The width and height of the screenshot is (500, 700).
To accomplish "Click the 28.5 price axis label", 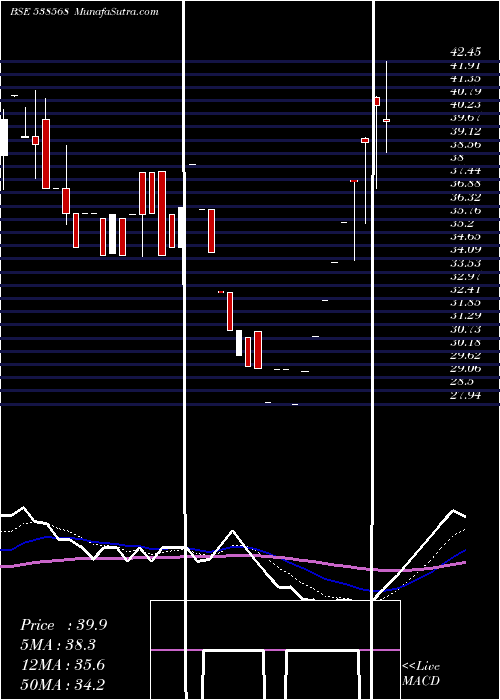I will [x=462, y=382].
